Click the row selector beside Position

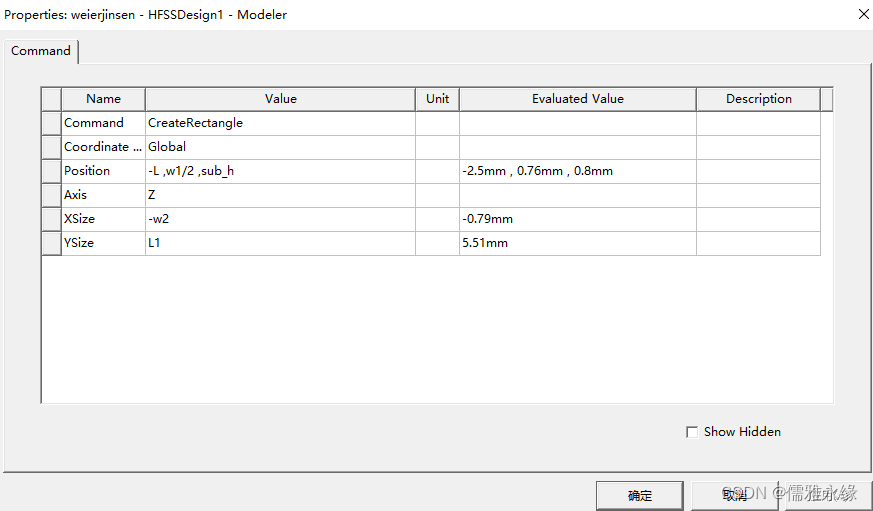pos(52,171)
